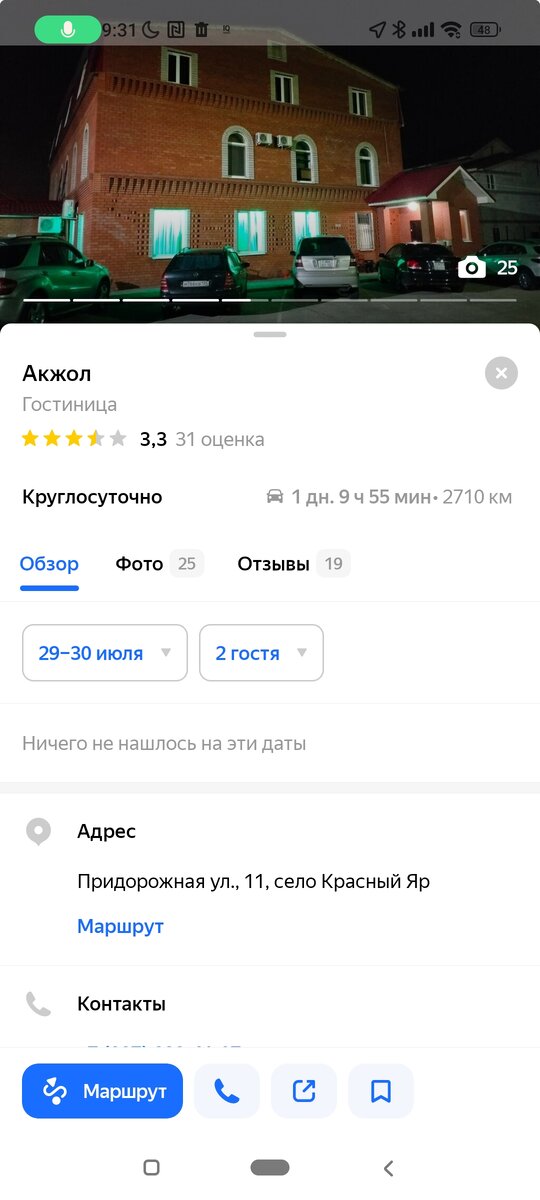Viewport: 540px width, 1200px height.
Task: Switch to the Фото tab
Action: click(x=159, y=564)
